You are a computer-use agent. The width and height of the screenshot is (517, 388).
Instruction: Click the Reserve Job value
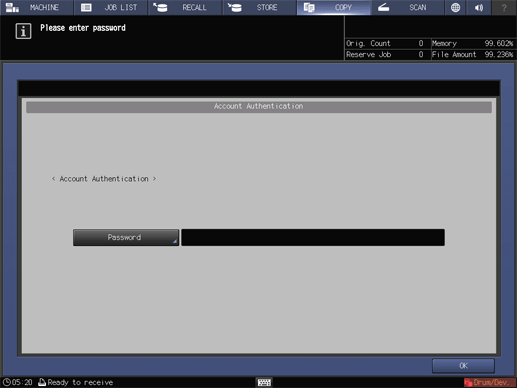tap(421, 54)
